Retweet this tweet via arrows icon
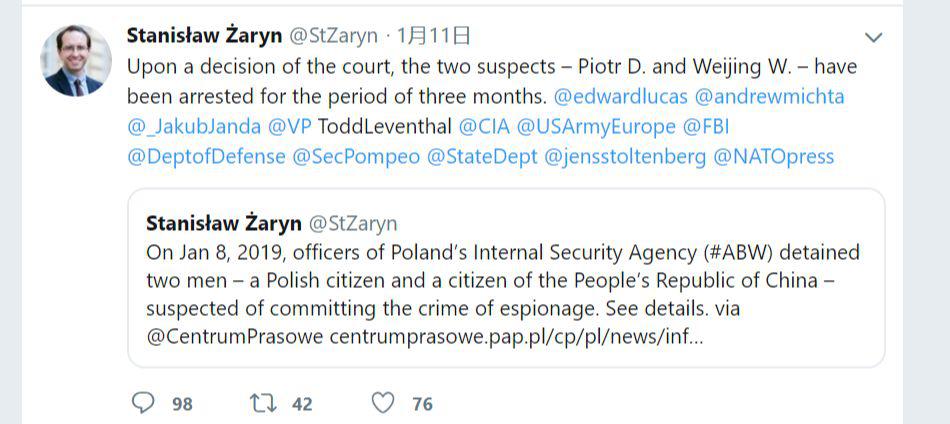Image resolution: width=950 pixels, height=424 pixels. pyautogui.click(x=263, y=403)
